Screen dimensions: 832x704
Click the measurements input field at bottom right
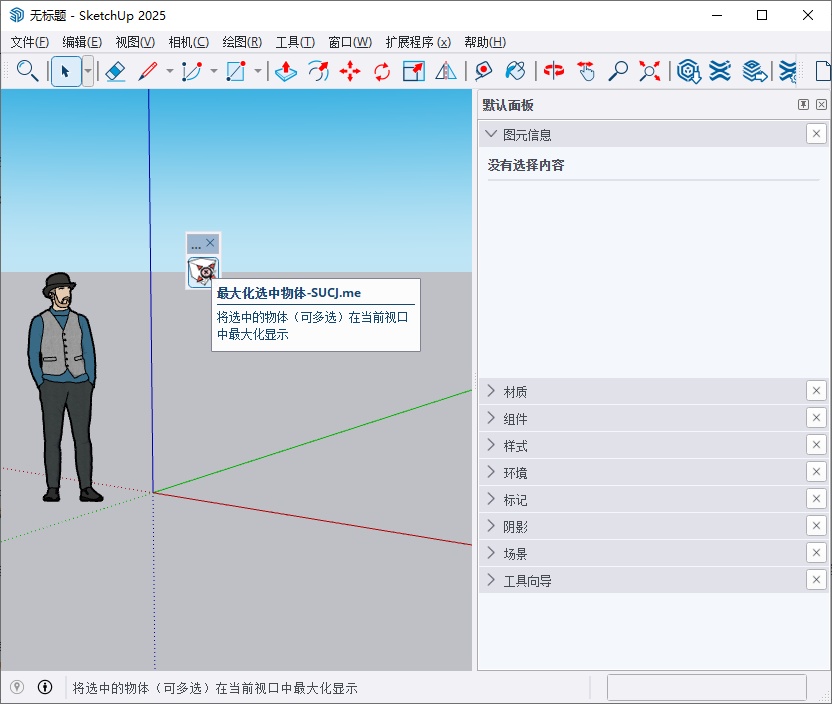click(707, 687)
